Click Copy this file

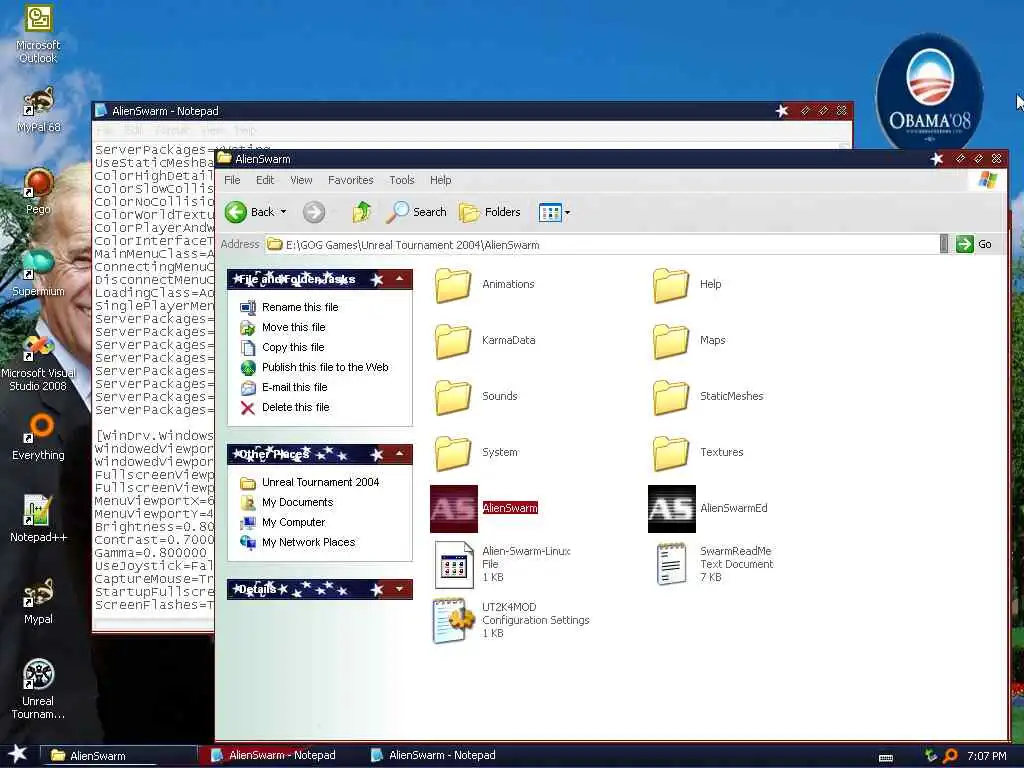pyautogui.click(x=293, y=347)
